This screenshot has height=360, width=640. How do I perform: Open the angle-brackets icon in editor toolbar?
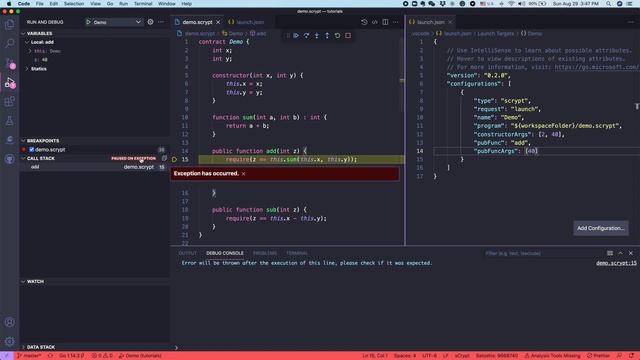point(375,22)
